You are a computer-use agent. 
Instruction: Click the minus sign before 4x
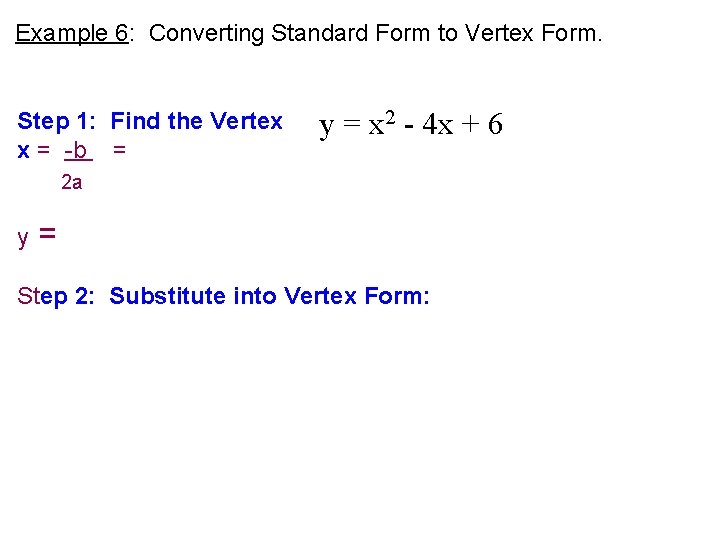409,126
